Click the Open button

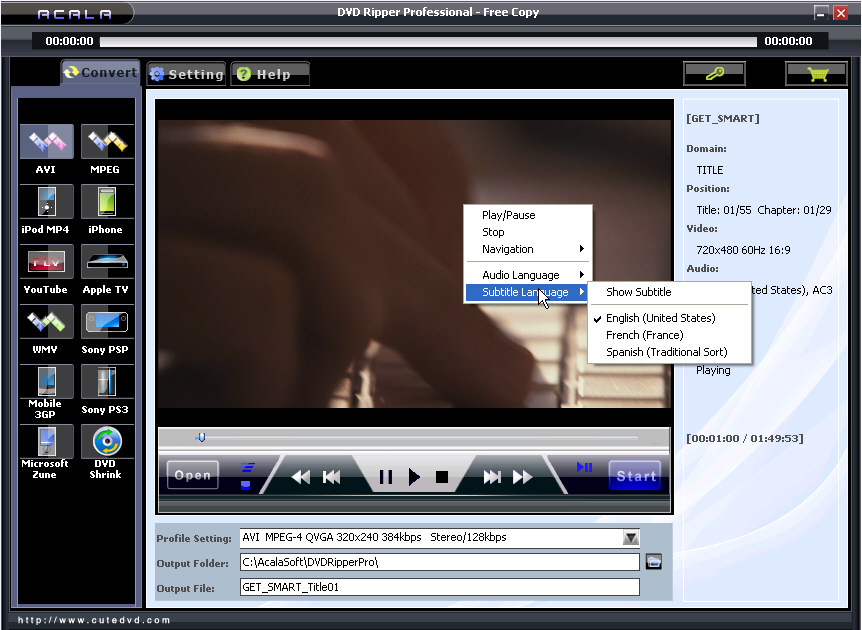pos(193,475)
